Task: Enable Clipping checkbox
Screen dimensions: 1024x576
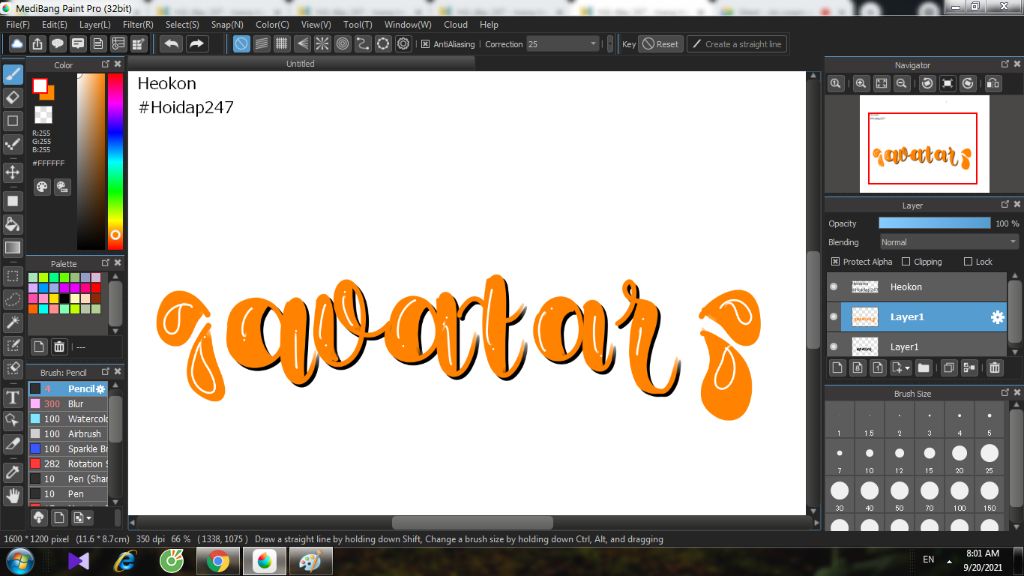Action: pyautogui.click(x=906, y=261)
